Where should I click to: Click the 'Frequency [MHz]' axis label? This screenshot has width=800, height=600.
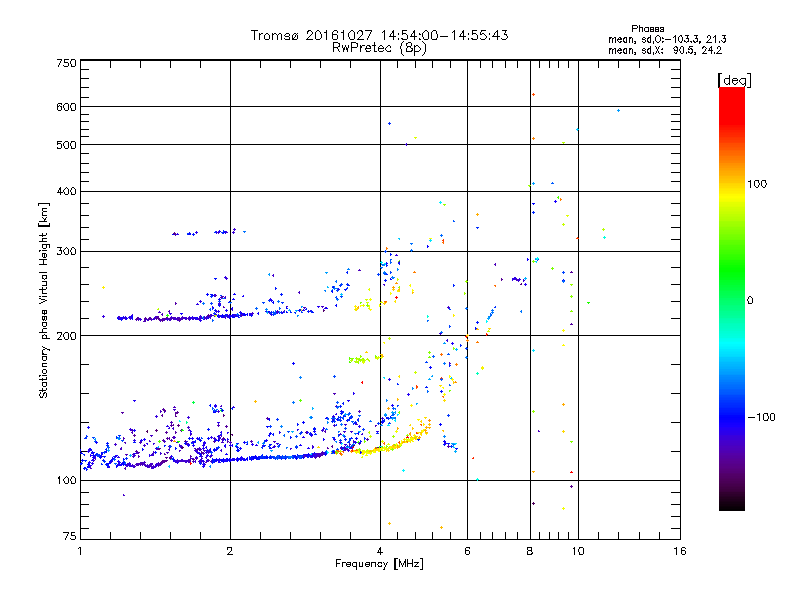tap(379, 564)
